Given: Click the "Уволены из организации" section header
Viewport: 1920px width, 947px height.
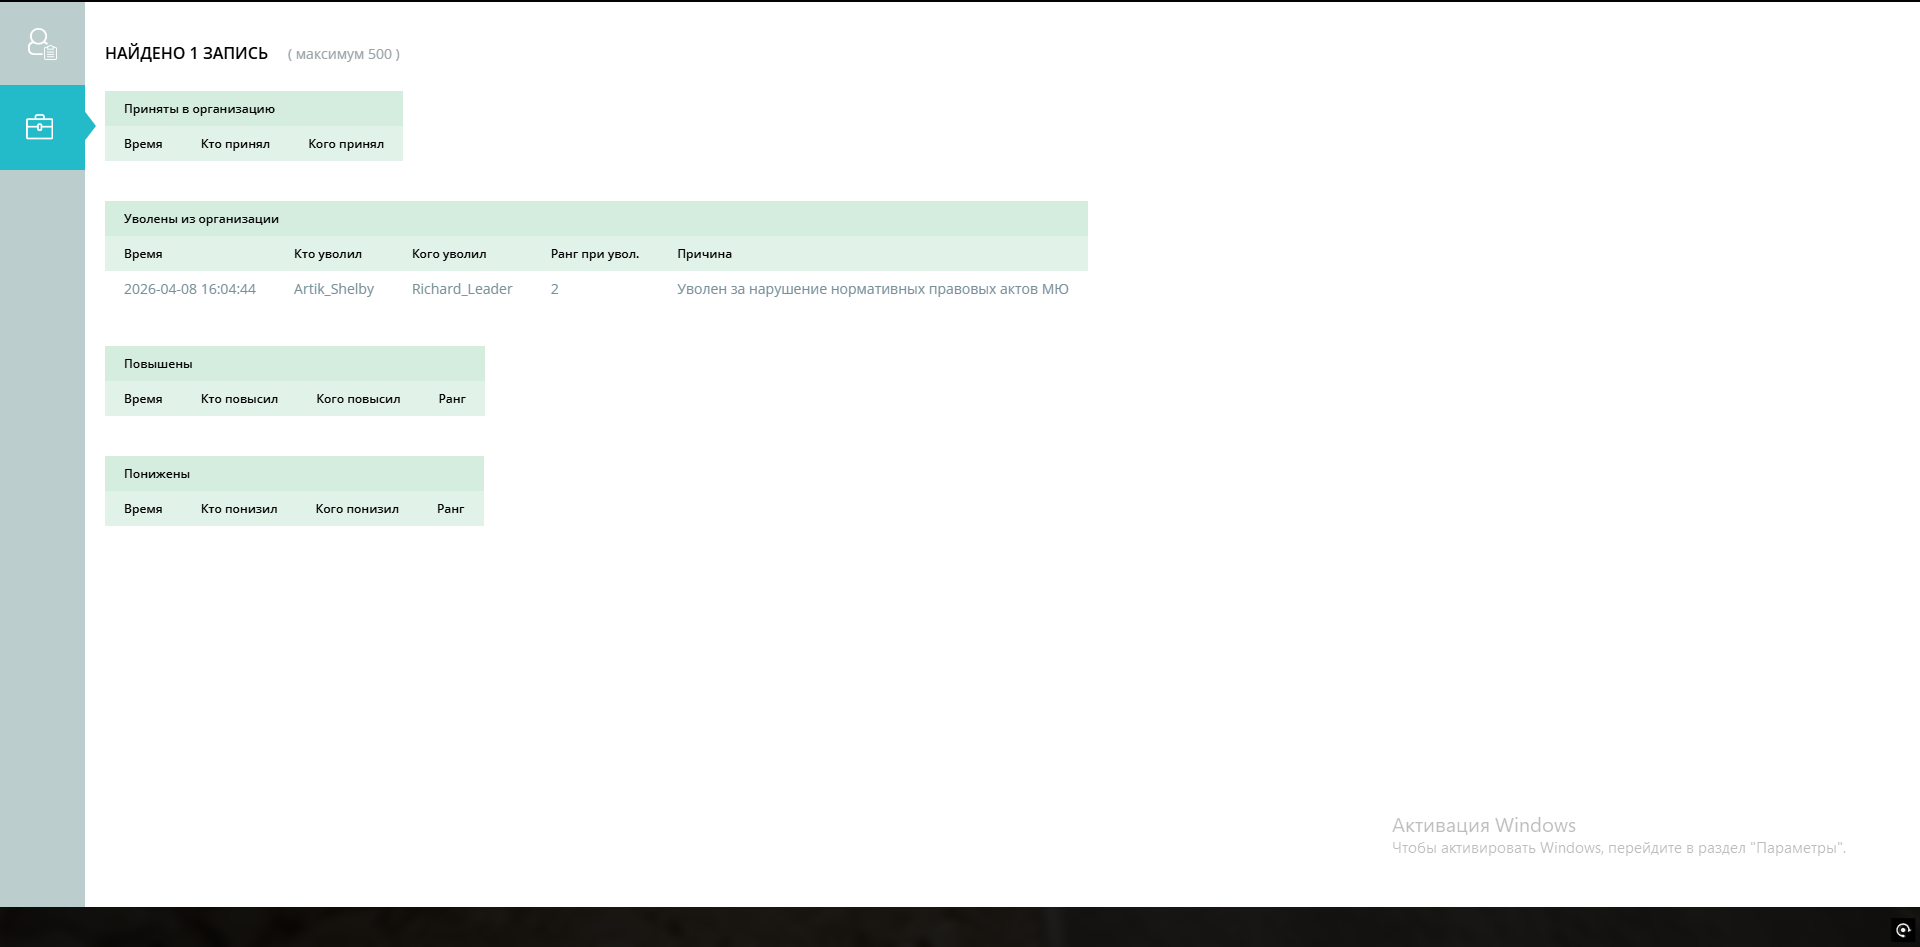Looking at the screenshot, I should [201, 219].
